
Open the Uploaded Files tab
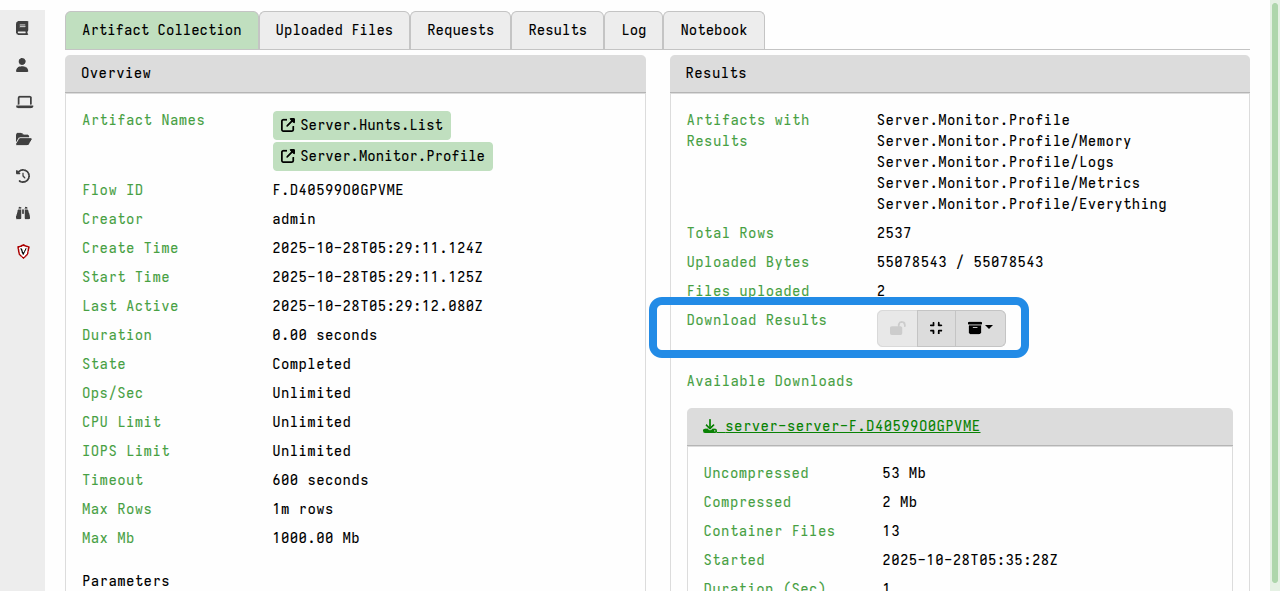(334, 30)
